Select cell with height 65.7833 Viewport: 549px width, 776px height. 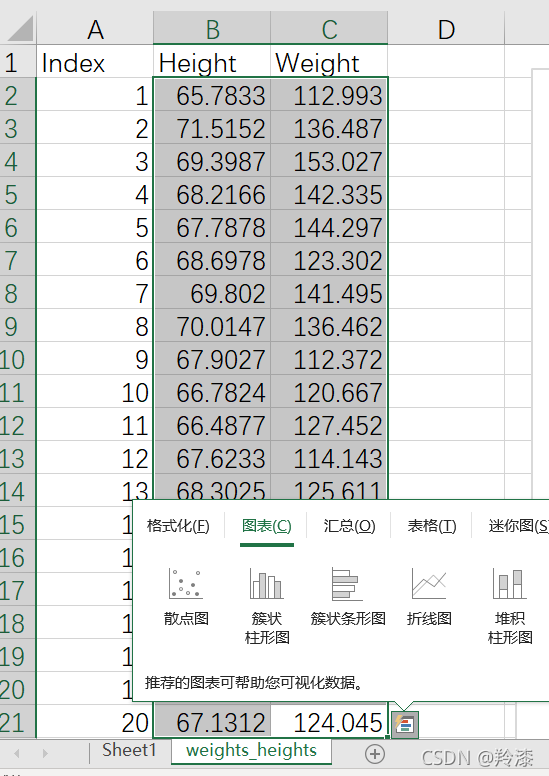coord(212,95)
